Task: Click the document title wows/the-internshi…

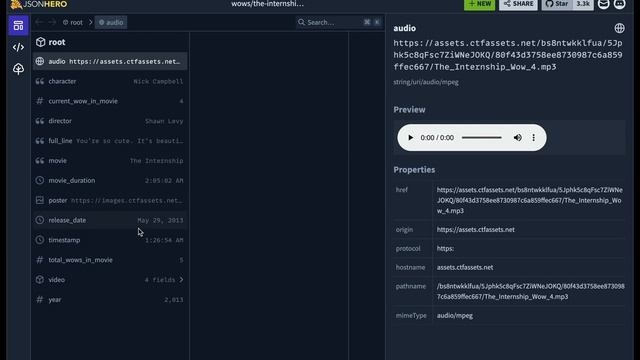Action: [x=267, y=4]
